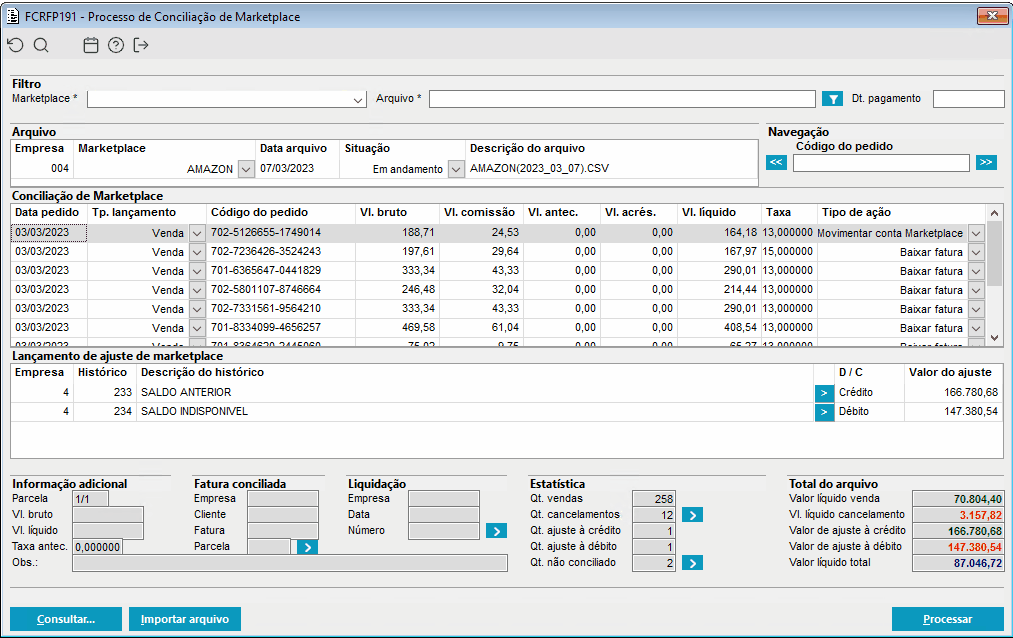
Task: Click the Consultar... button
Action: click(66, 619)
